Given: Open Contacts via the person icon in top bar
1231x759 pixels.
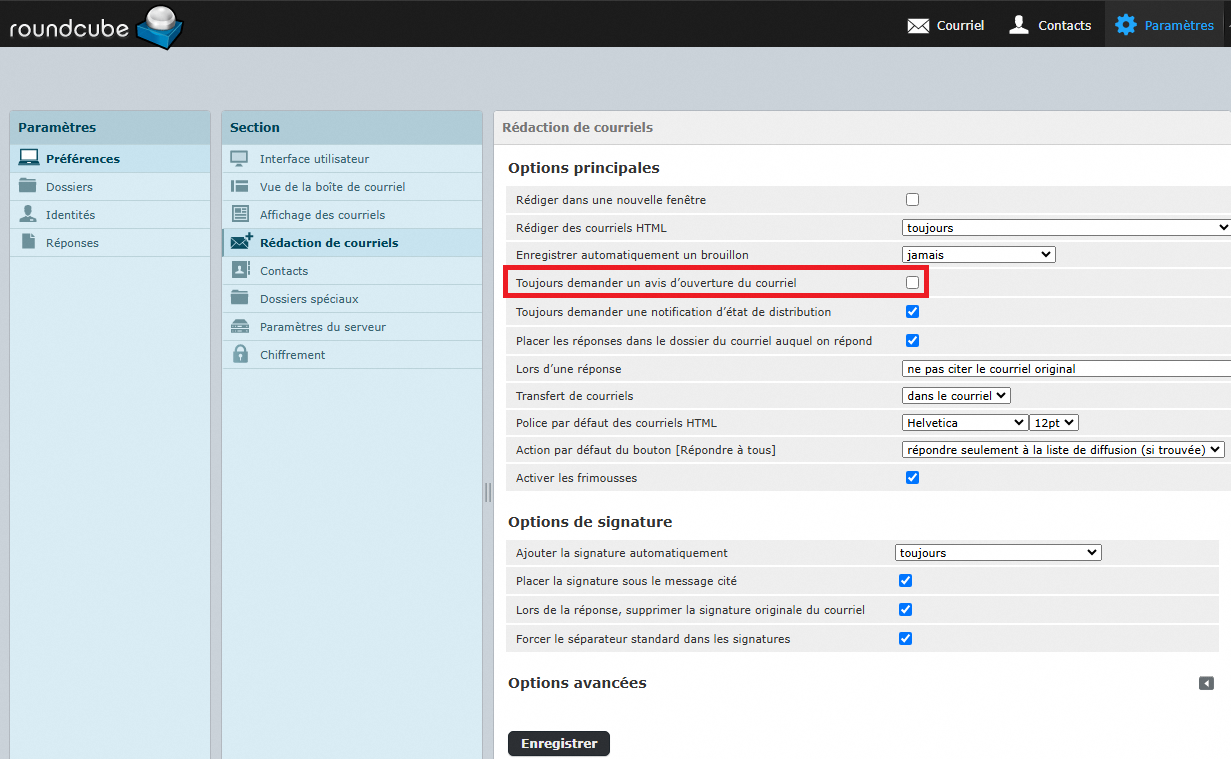Looking at the screenshot, I should coord(1019,24).
